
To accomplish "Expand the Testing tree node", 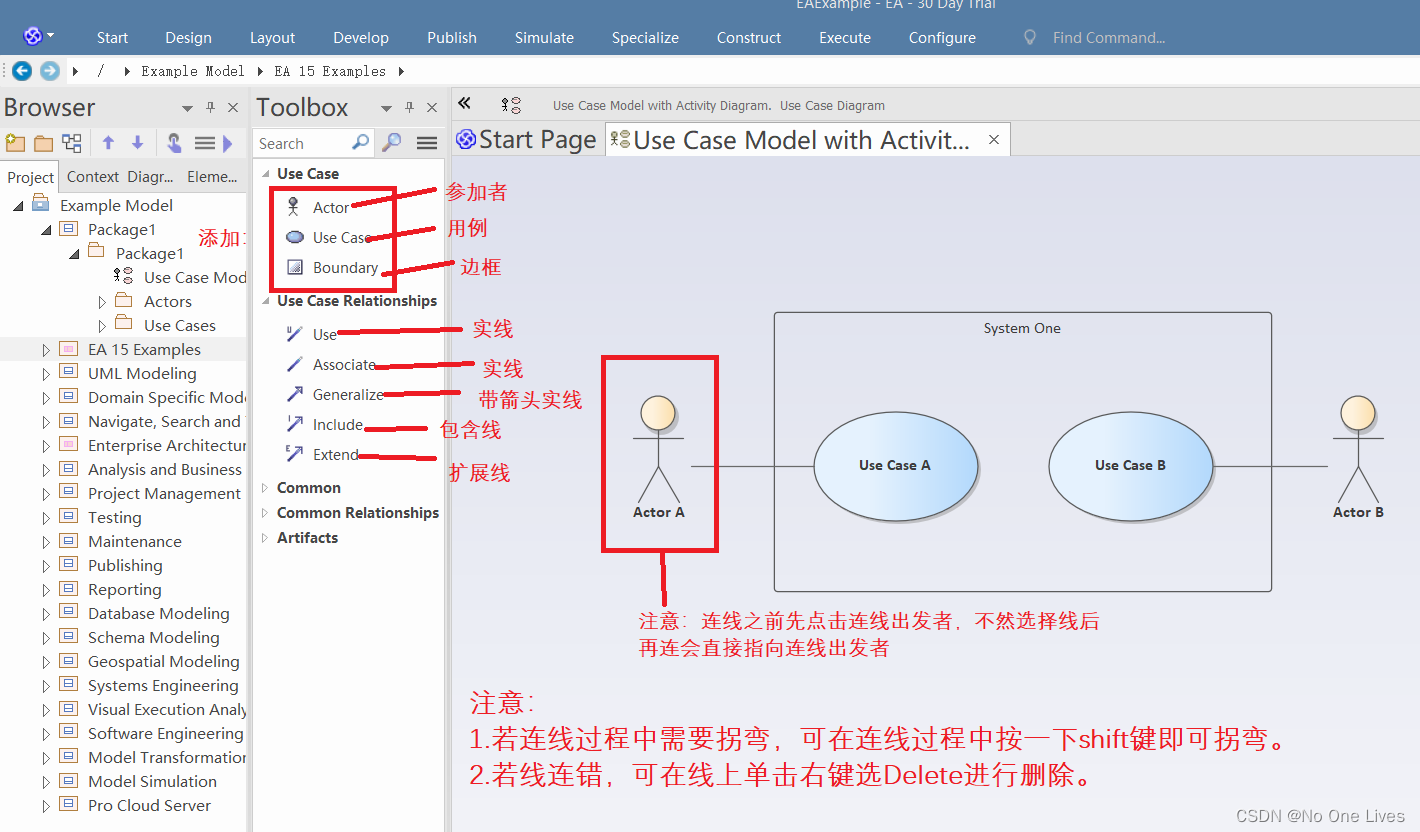I will tap(46, 517).
